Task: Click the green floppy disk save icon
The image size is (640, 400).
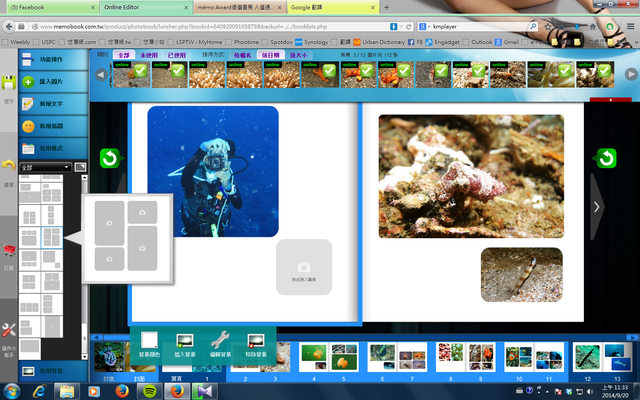Action: click(x=9, y=82)
